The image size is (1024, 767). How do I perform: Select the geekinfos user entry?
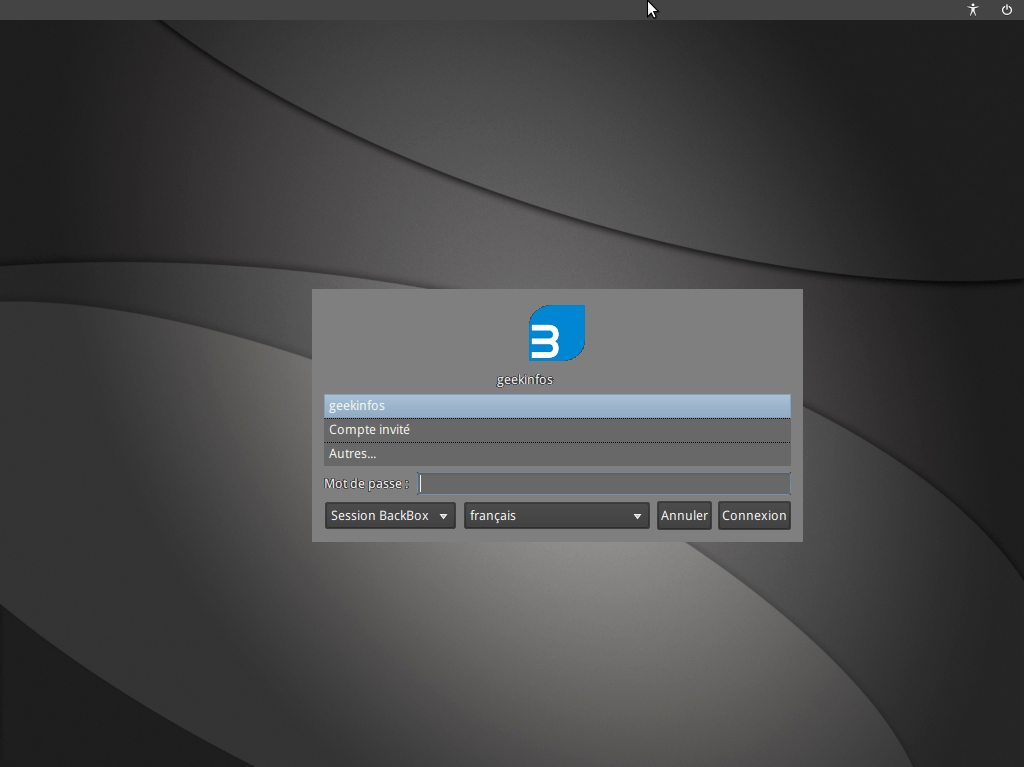click(557, 406)
